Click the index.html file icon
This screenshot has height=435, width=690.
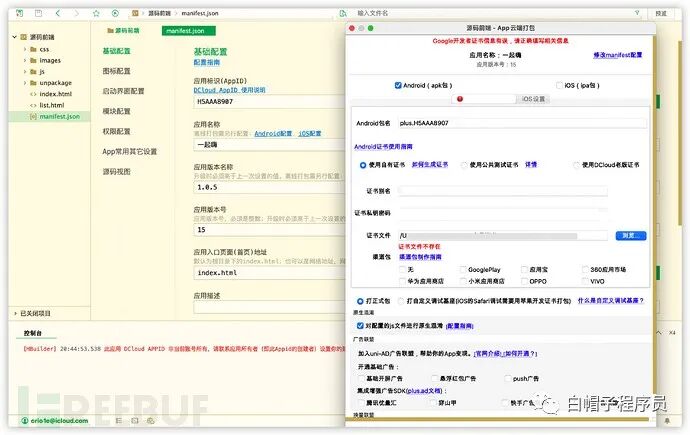pyautogui.click(x=33, y=94)
